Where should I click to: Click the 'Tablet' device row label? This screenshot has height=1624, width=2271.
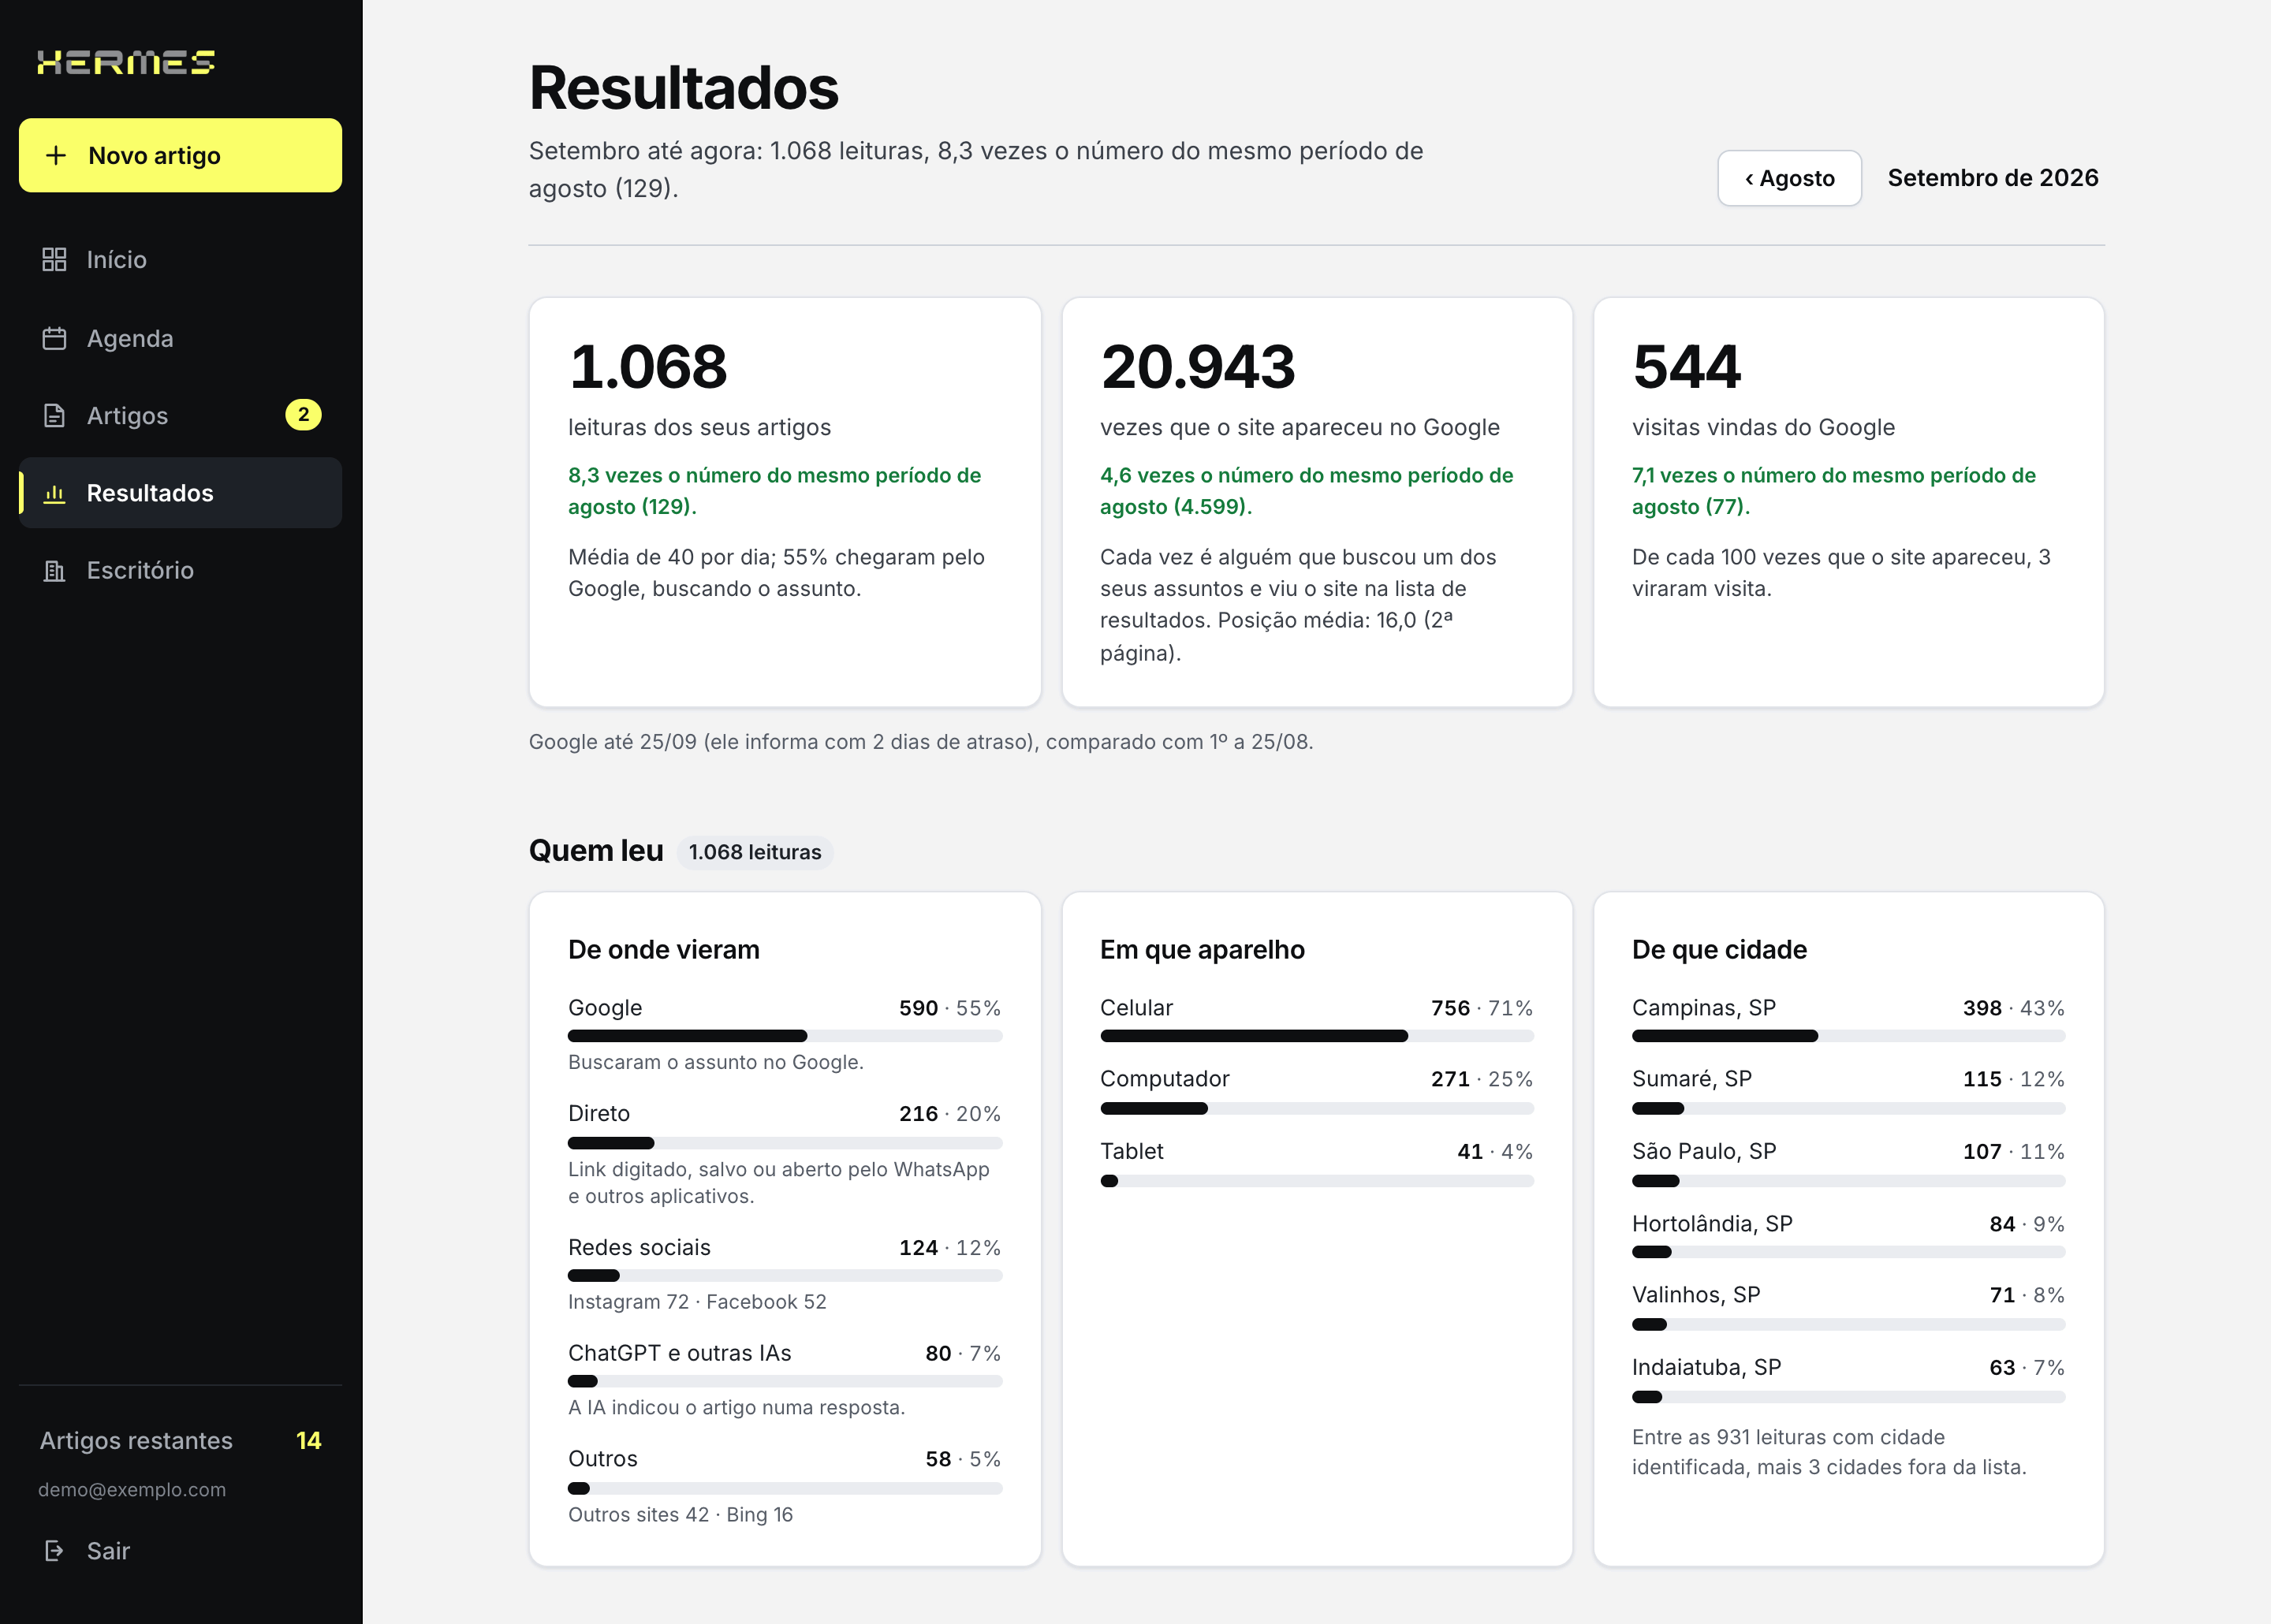[x=1132, y=1151]
